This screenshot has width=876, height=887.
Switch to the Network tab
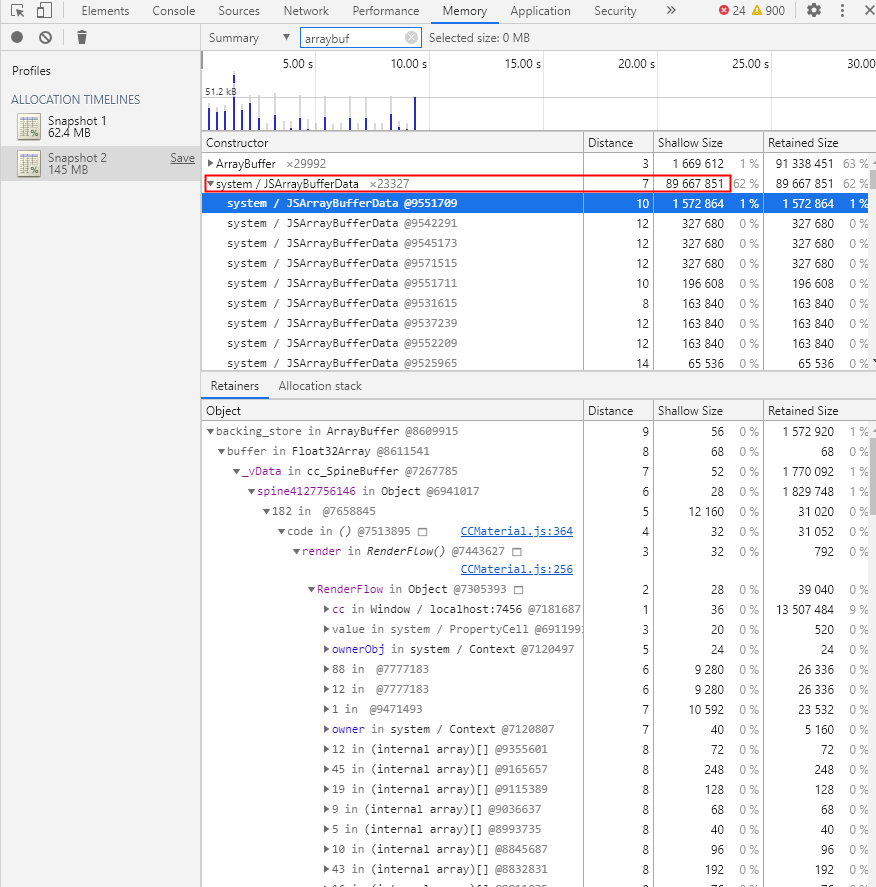(x=306, y=11)
